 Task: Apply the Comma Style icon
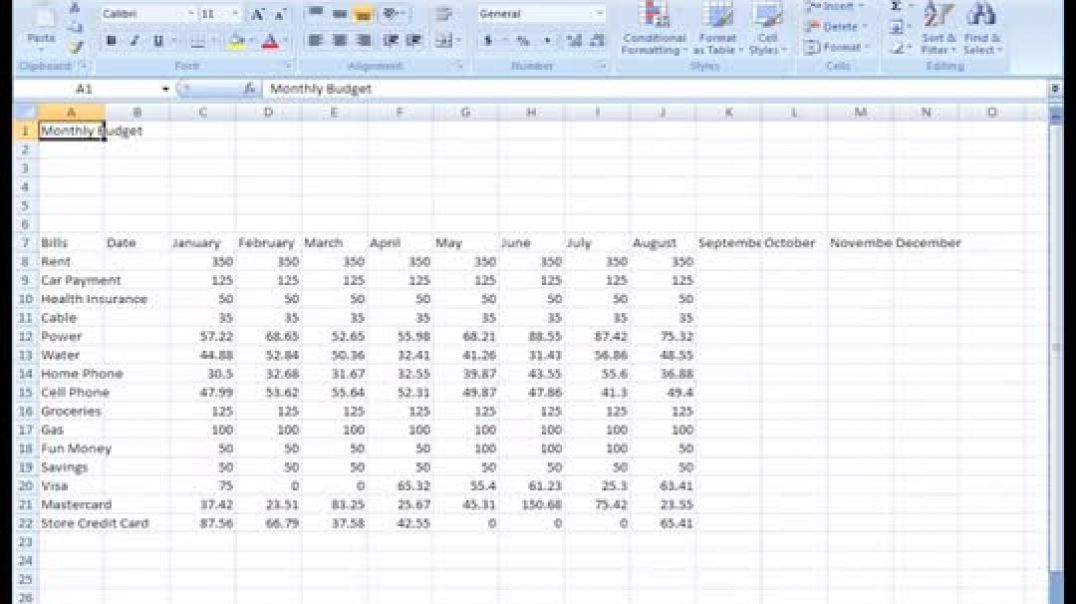pos(547,40)
